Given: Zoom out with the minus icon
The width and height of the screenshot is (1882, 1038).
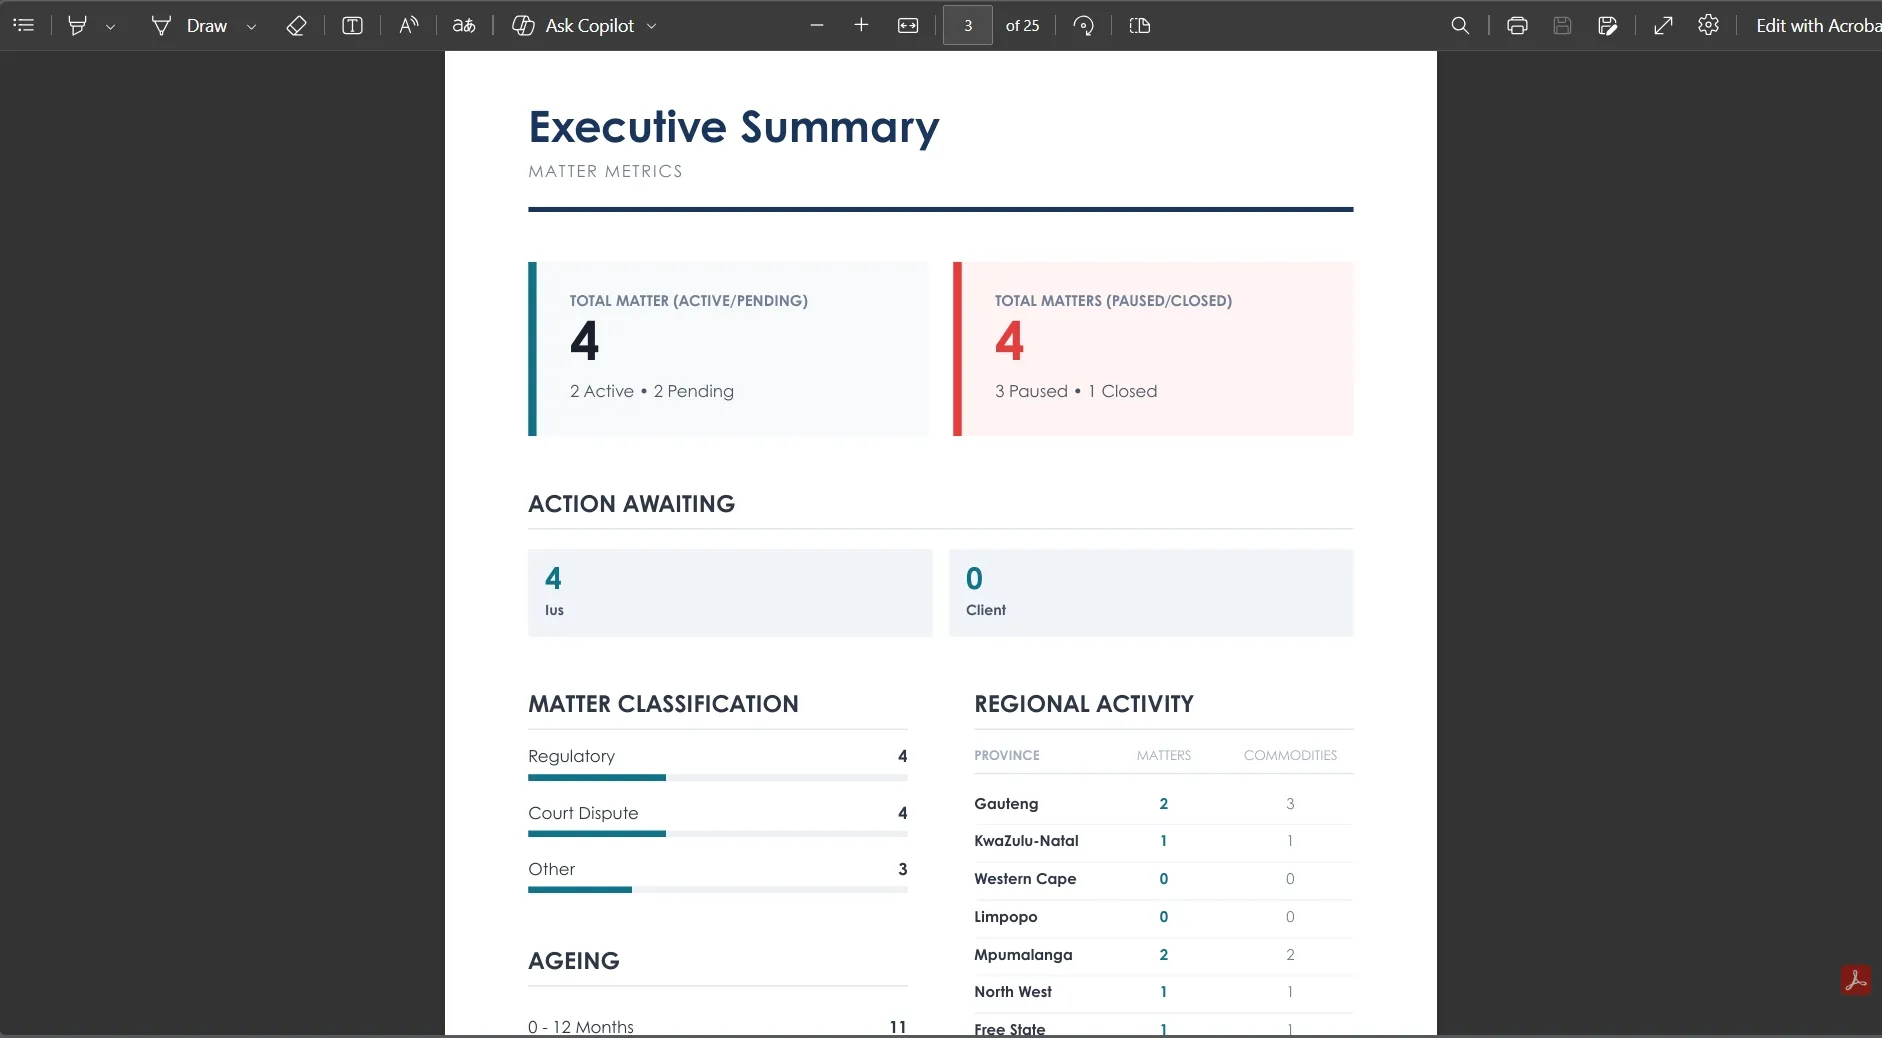Looking at the screenshot, I should pyautogui.click(x=817, y=26).
